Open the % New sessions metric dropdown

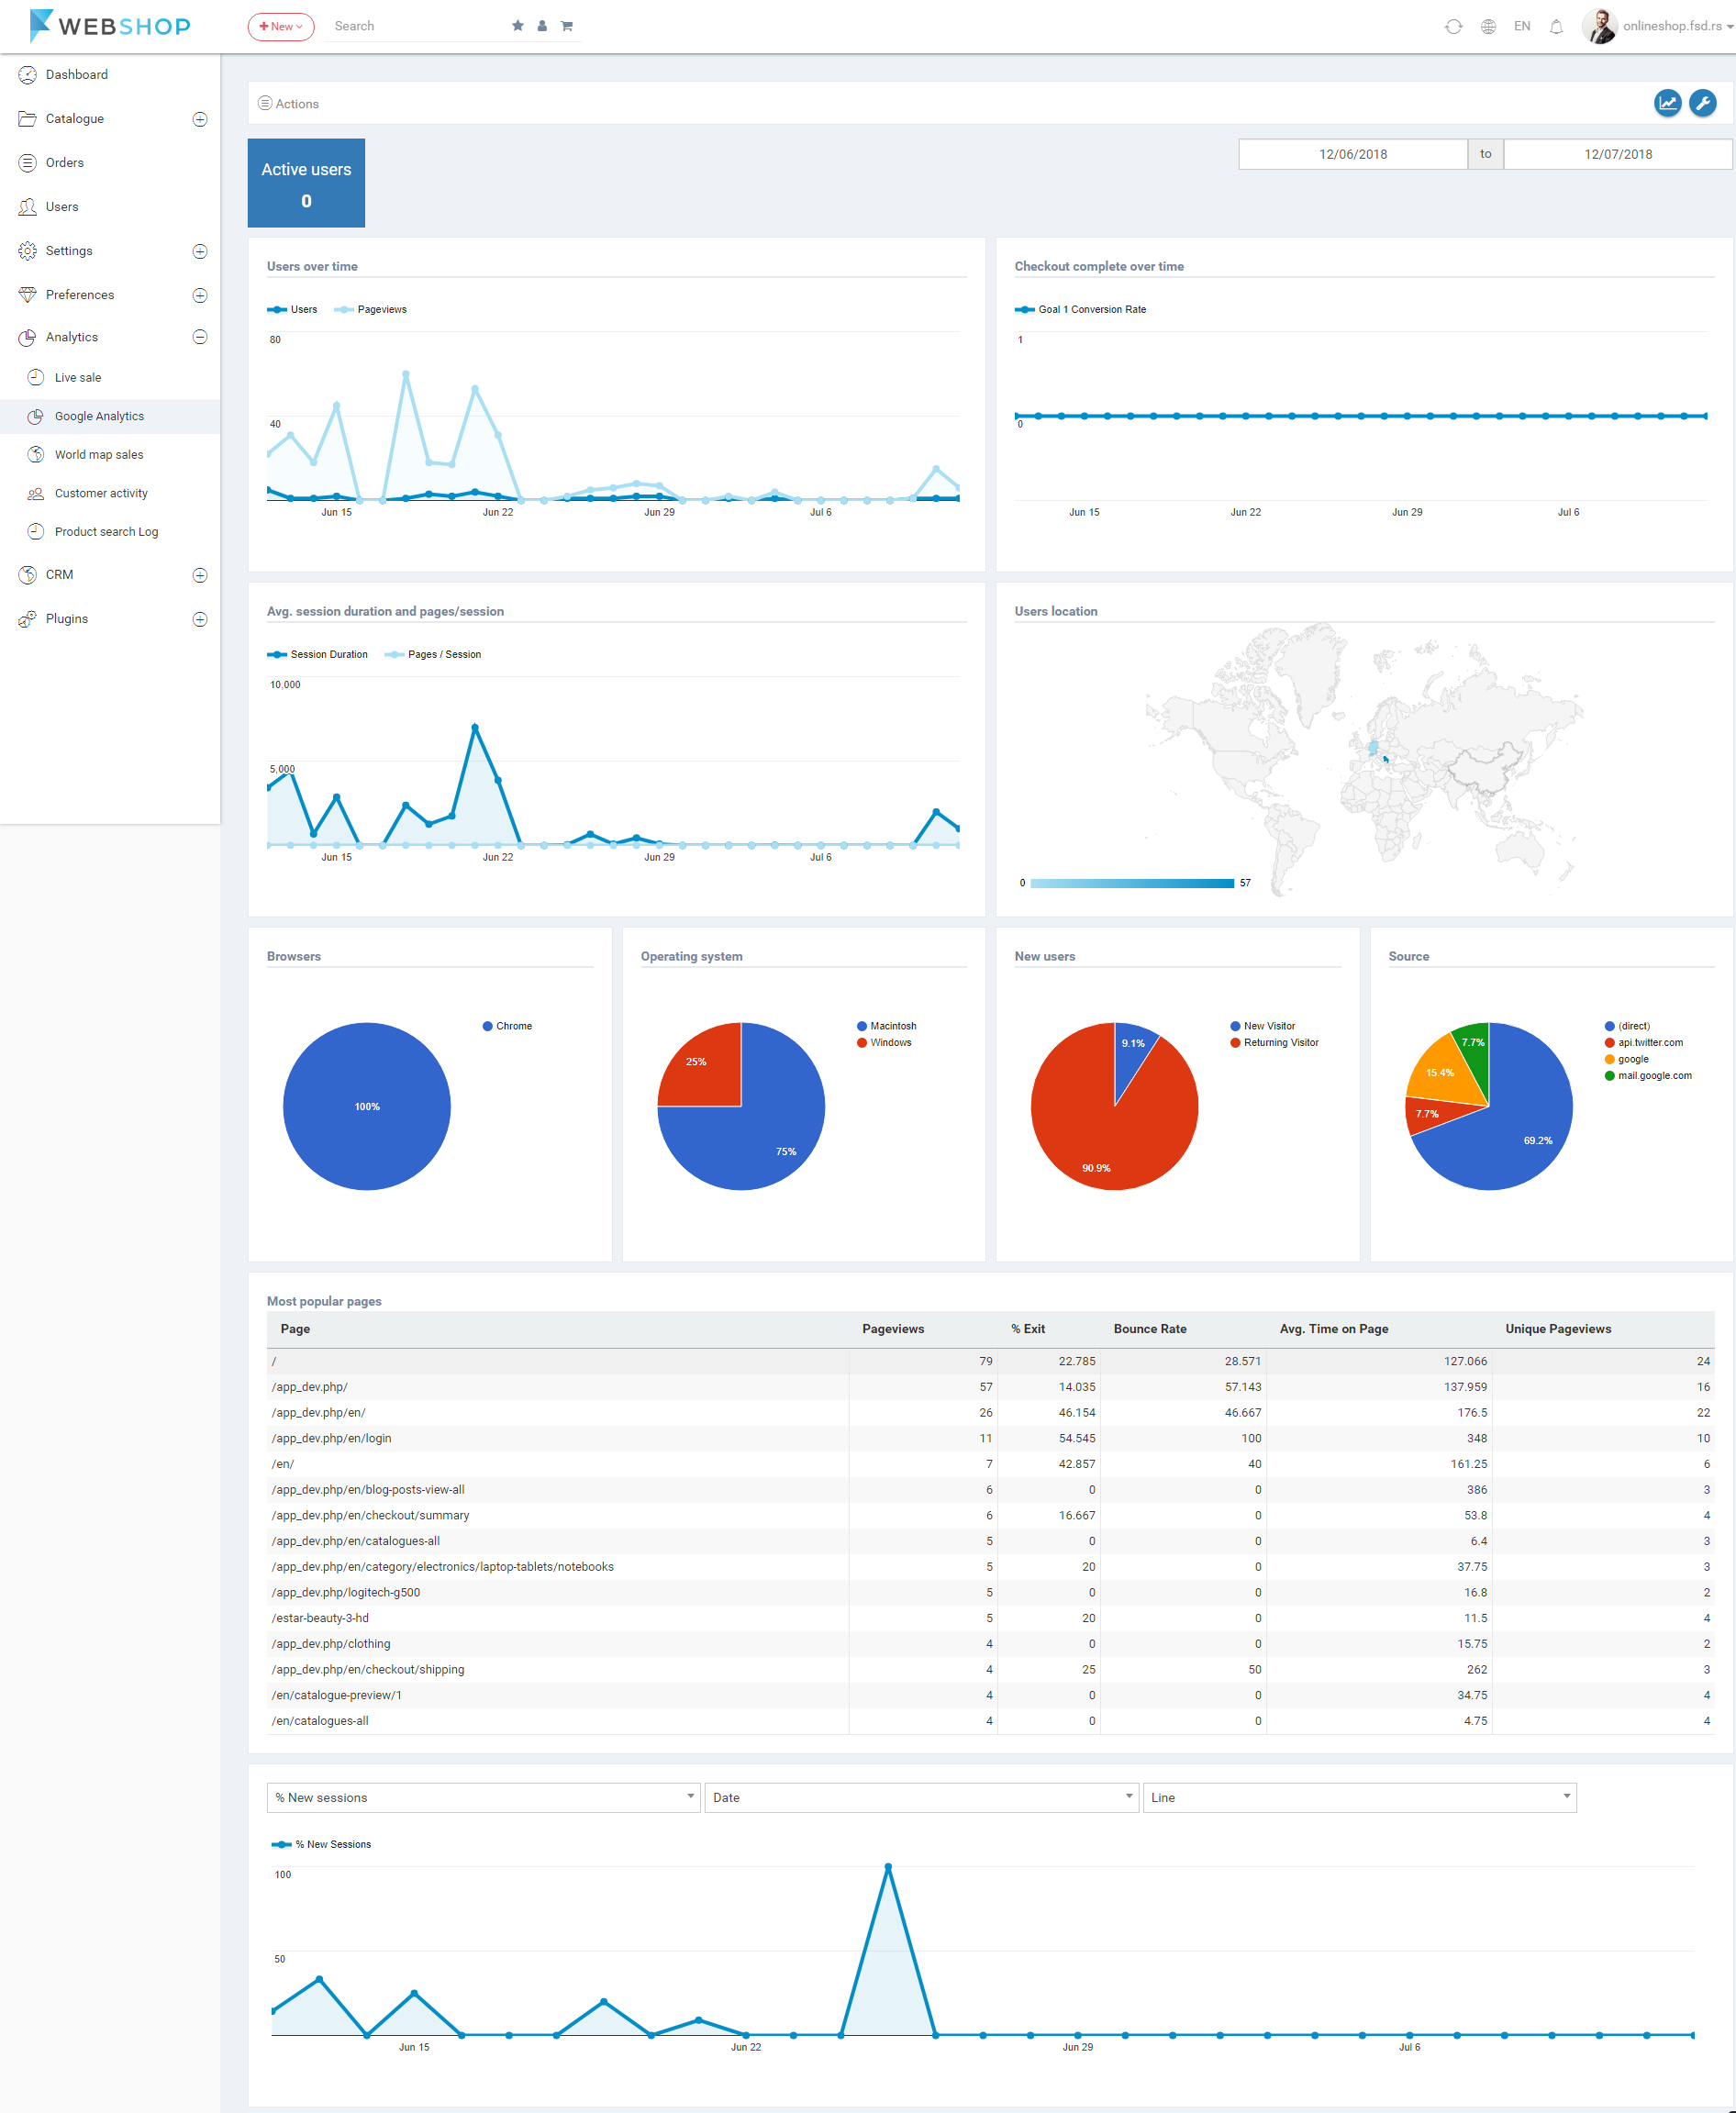[x=483, y=1797]
